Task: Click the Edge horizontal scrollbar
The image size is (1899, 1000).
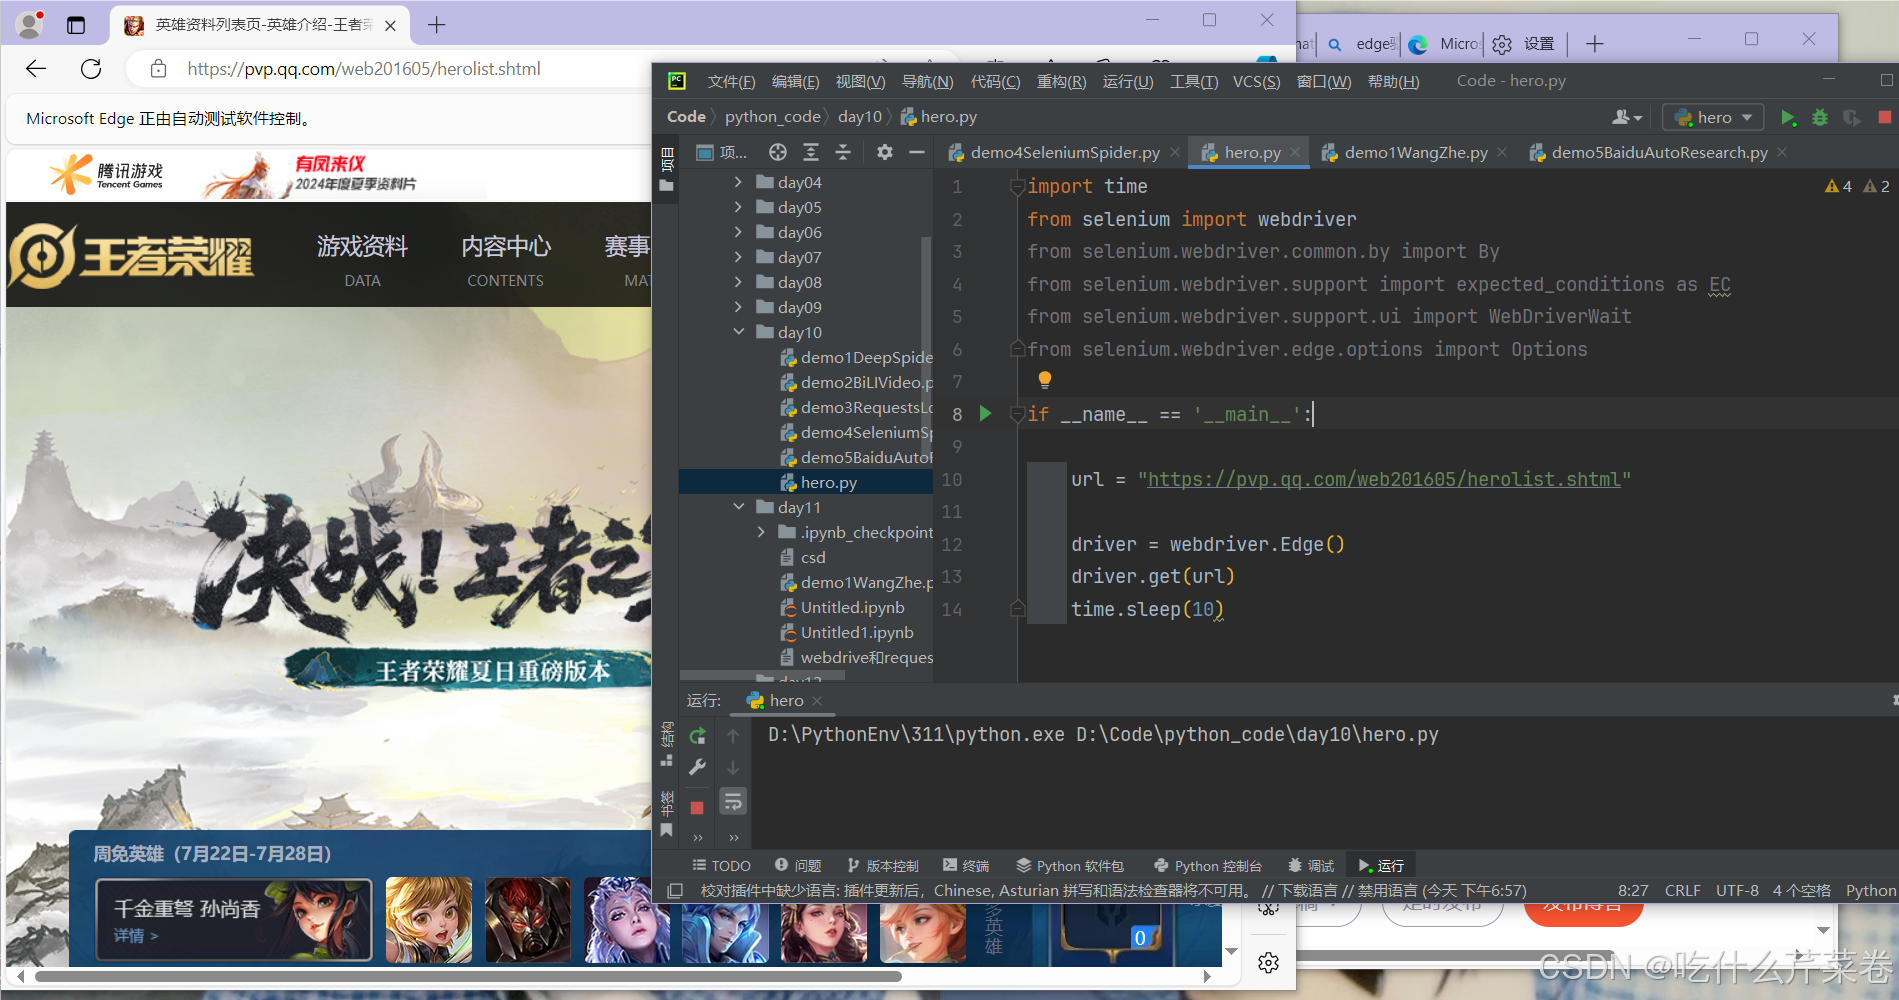Action: pos(468,976)
